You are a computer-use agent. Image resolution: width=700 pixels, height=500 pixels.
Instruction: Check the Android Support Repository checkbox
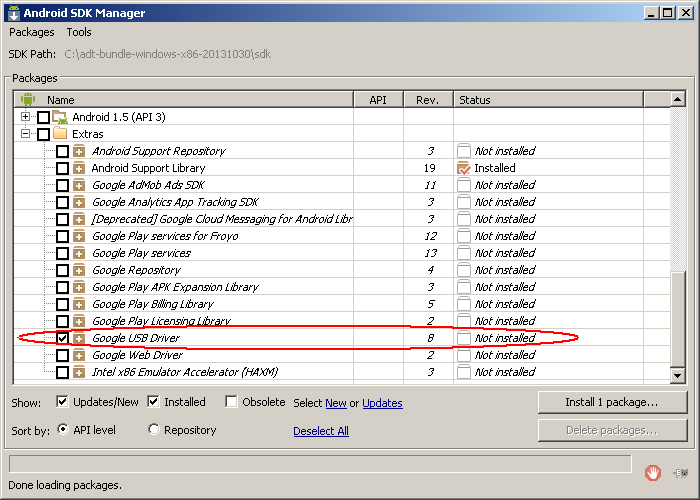pyautogui.click(x=62, y=151)
